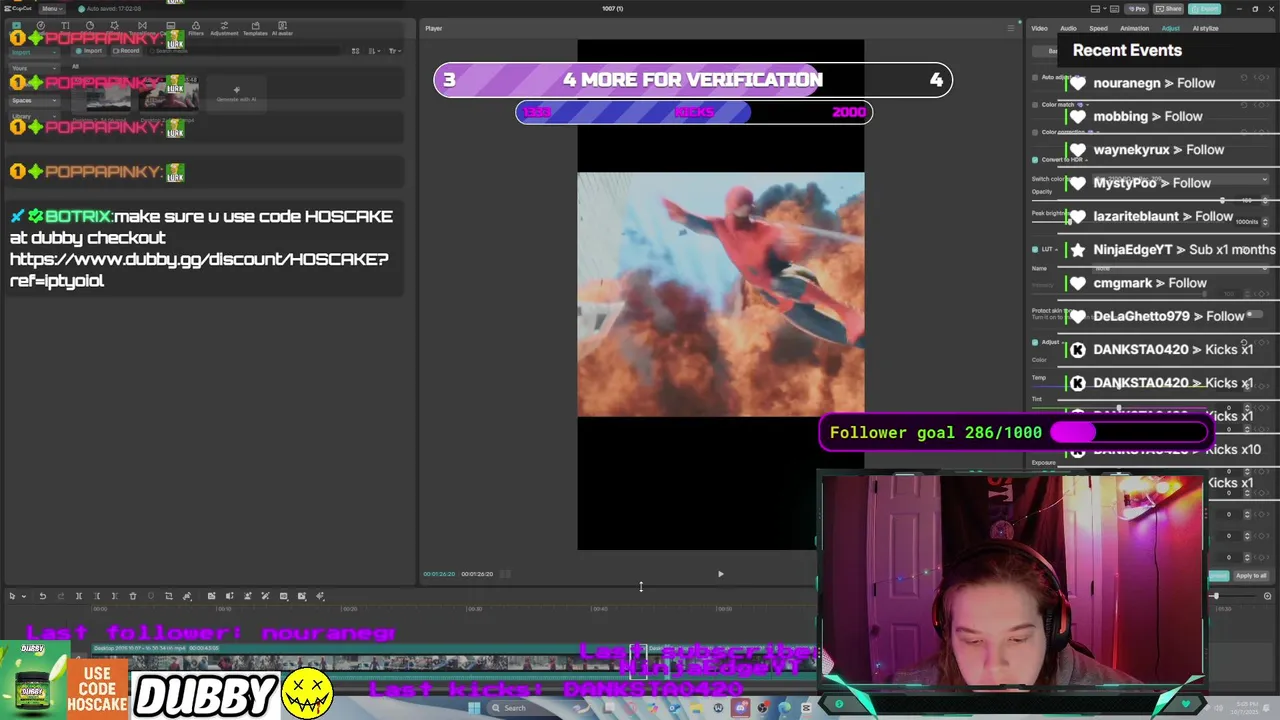Enable the Auto adjust checkbox
The image size is (1280, 720).
pos(1035,77)
